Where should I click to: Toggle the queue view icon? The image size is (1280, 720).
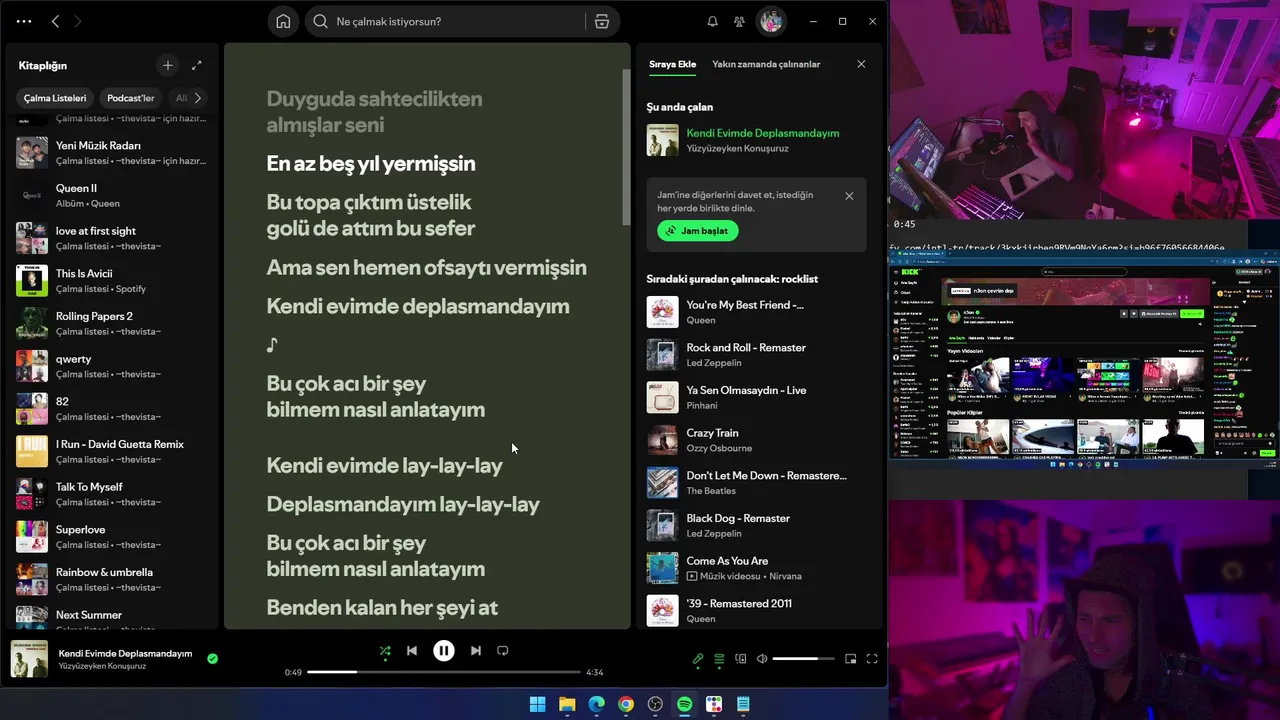pyautogui.click(x=719, y=659)
